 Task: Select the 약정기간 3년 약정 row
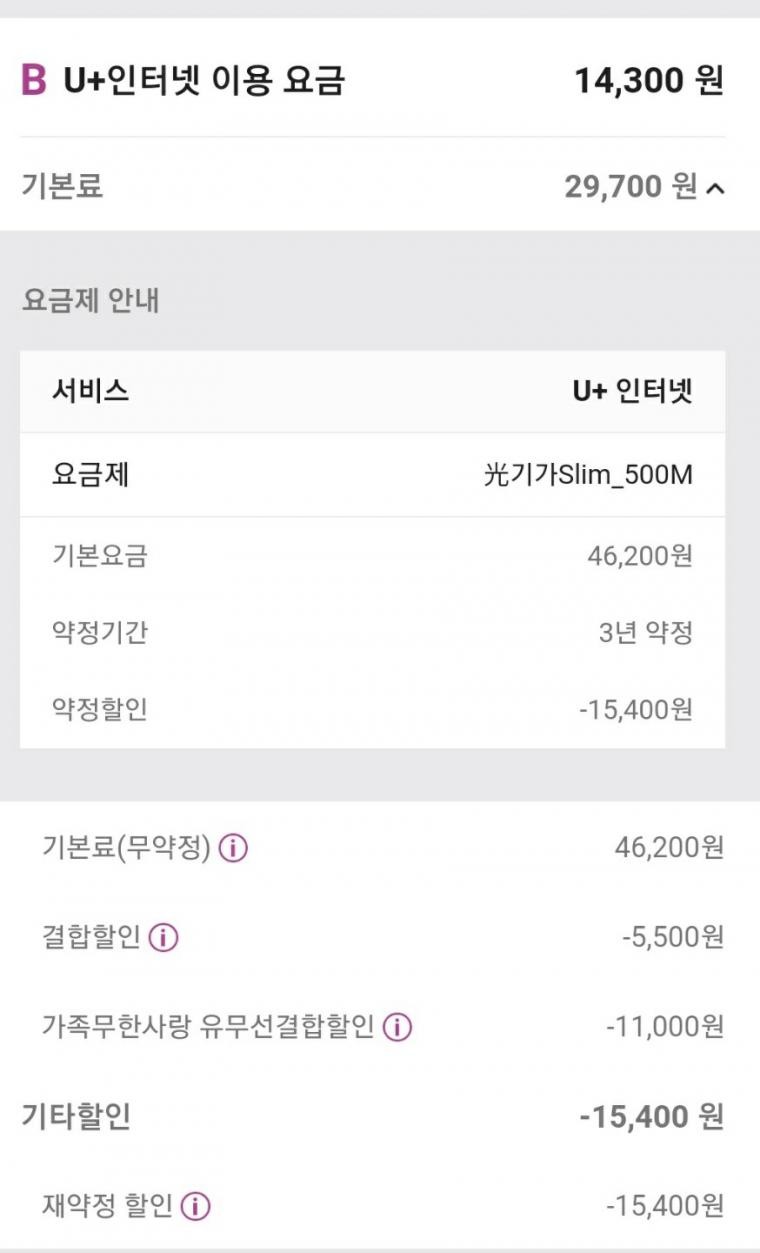[372, 633]
